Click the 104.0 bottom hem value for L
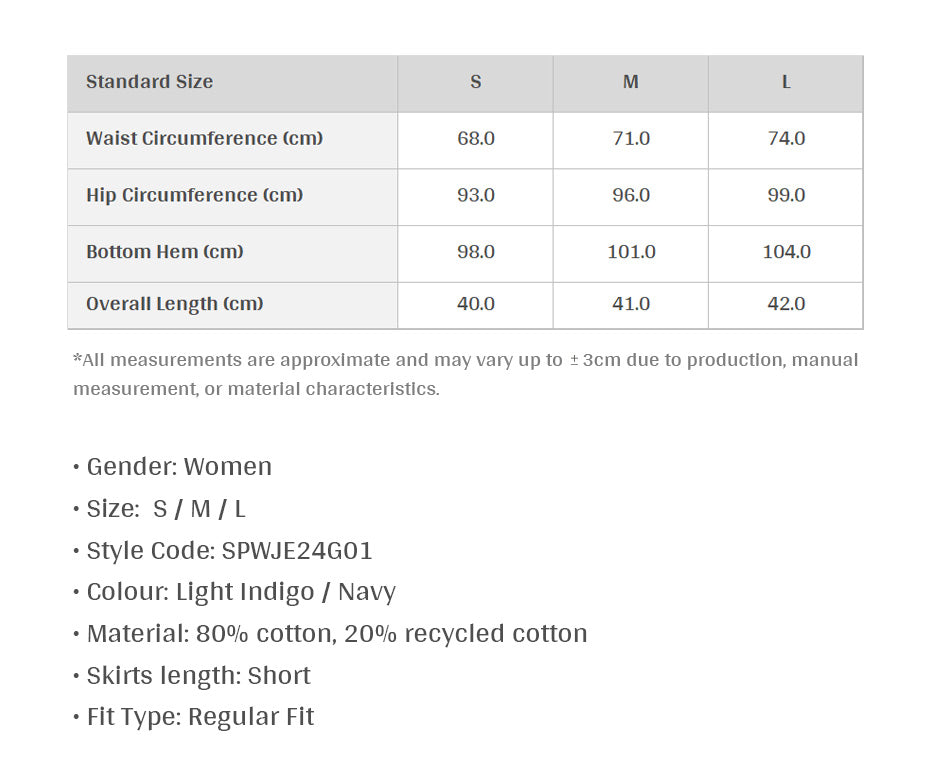 pos(786,251)
